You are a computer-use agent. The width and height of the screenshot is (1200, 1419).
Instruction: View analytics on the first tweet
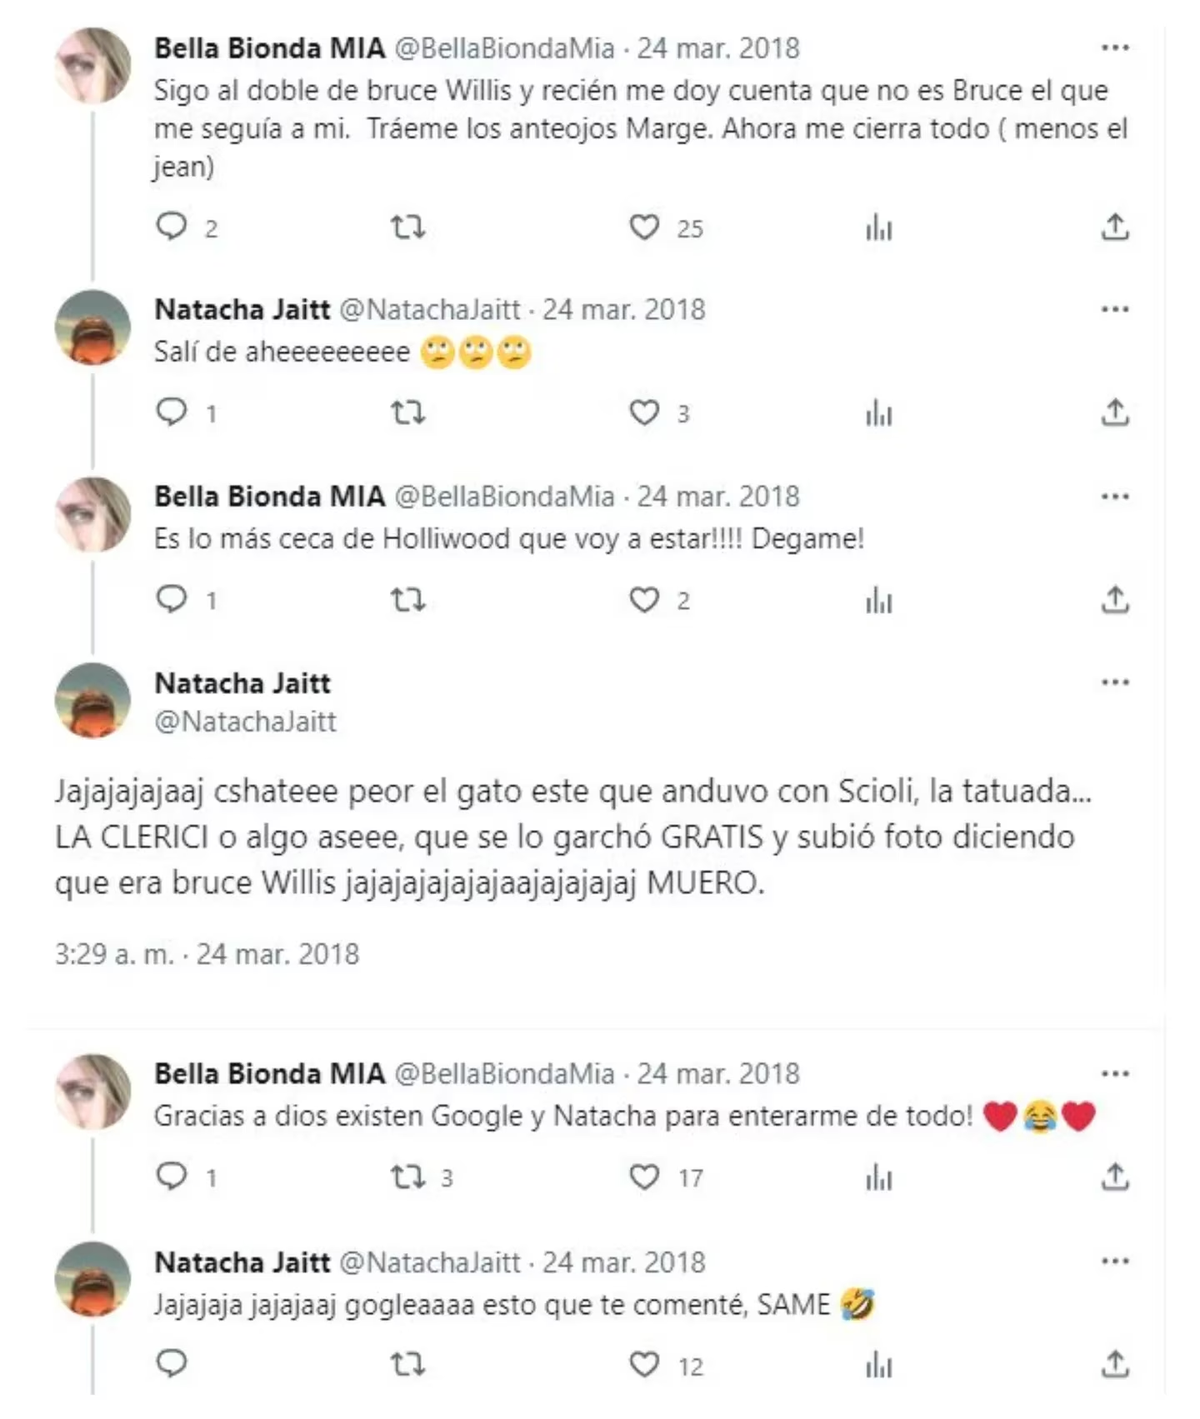pos(877,227)
